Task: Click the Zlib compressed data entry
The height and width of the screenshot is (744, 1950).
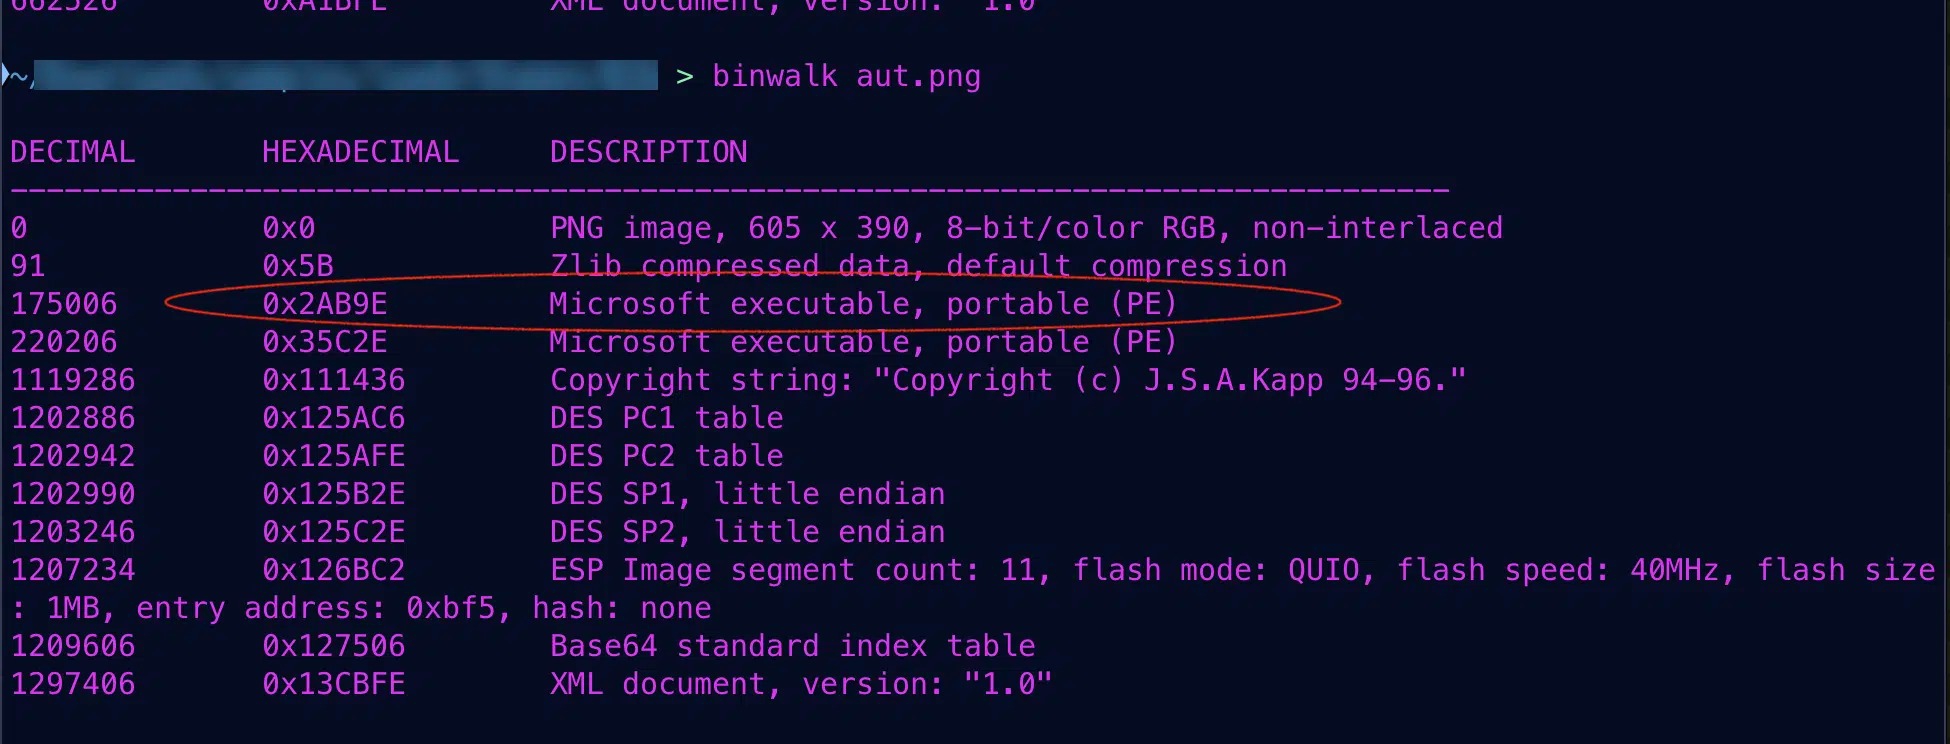Action: coord(918,266)
